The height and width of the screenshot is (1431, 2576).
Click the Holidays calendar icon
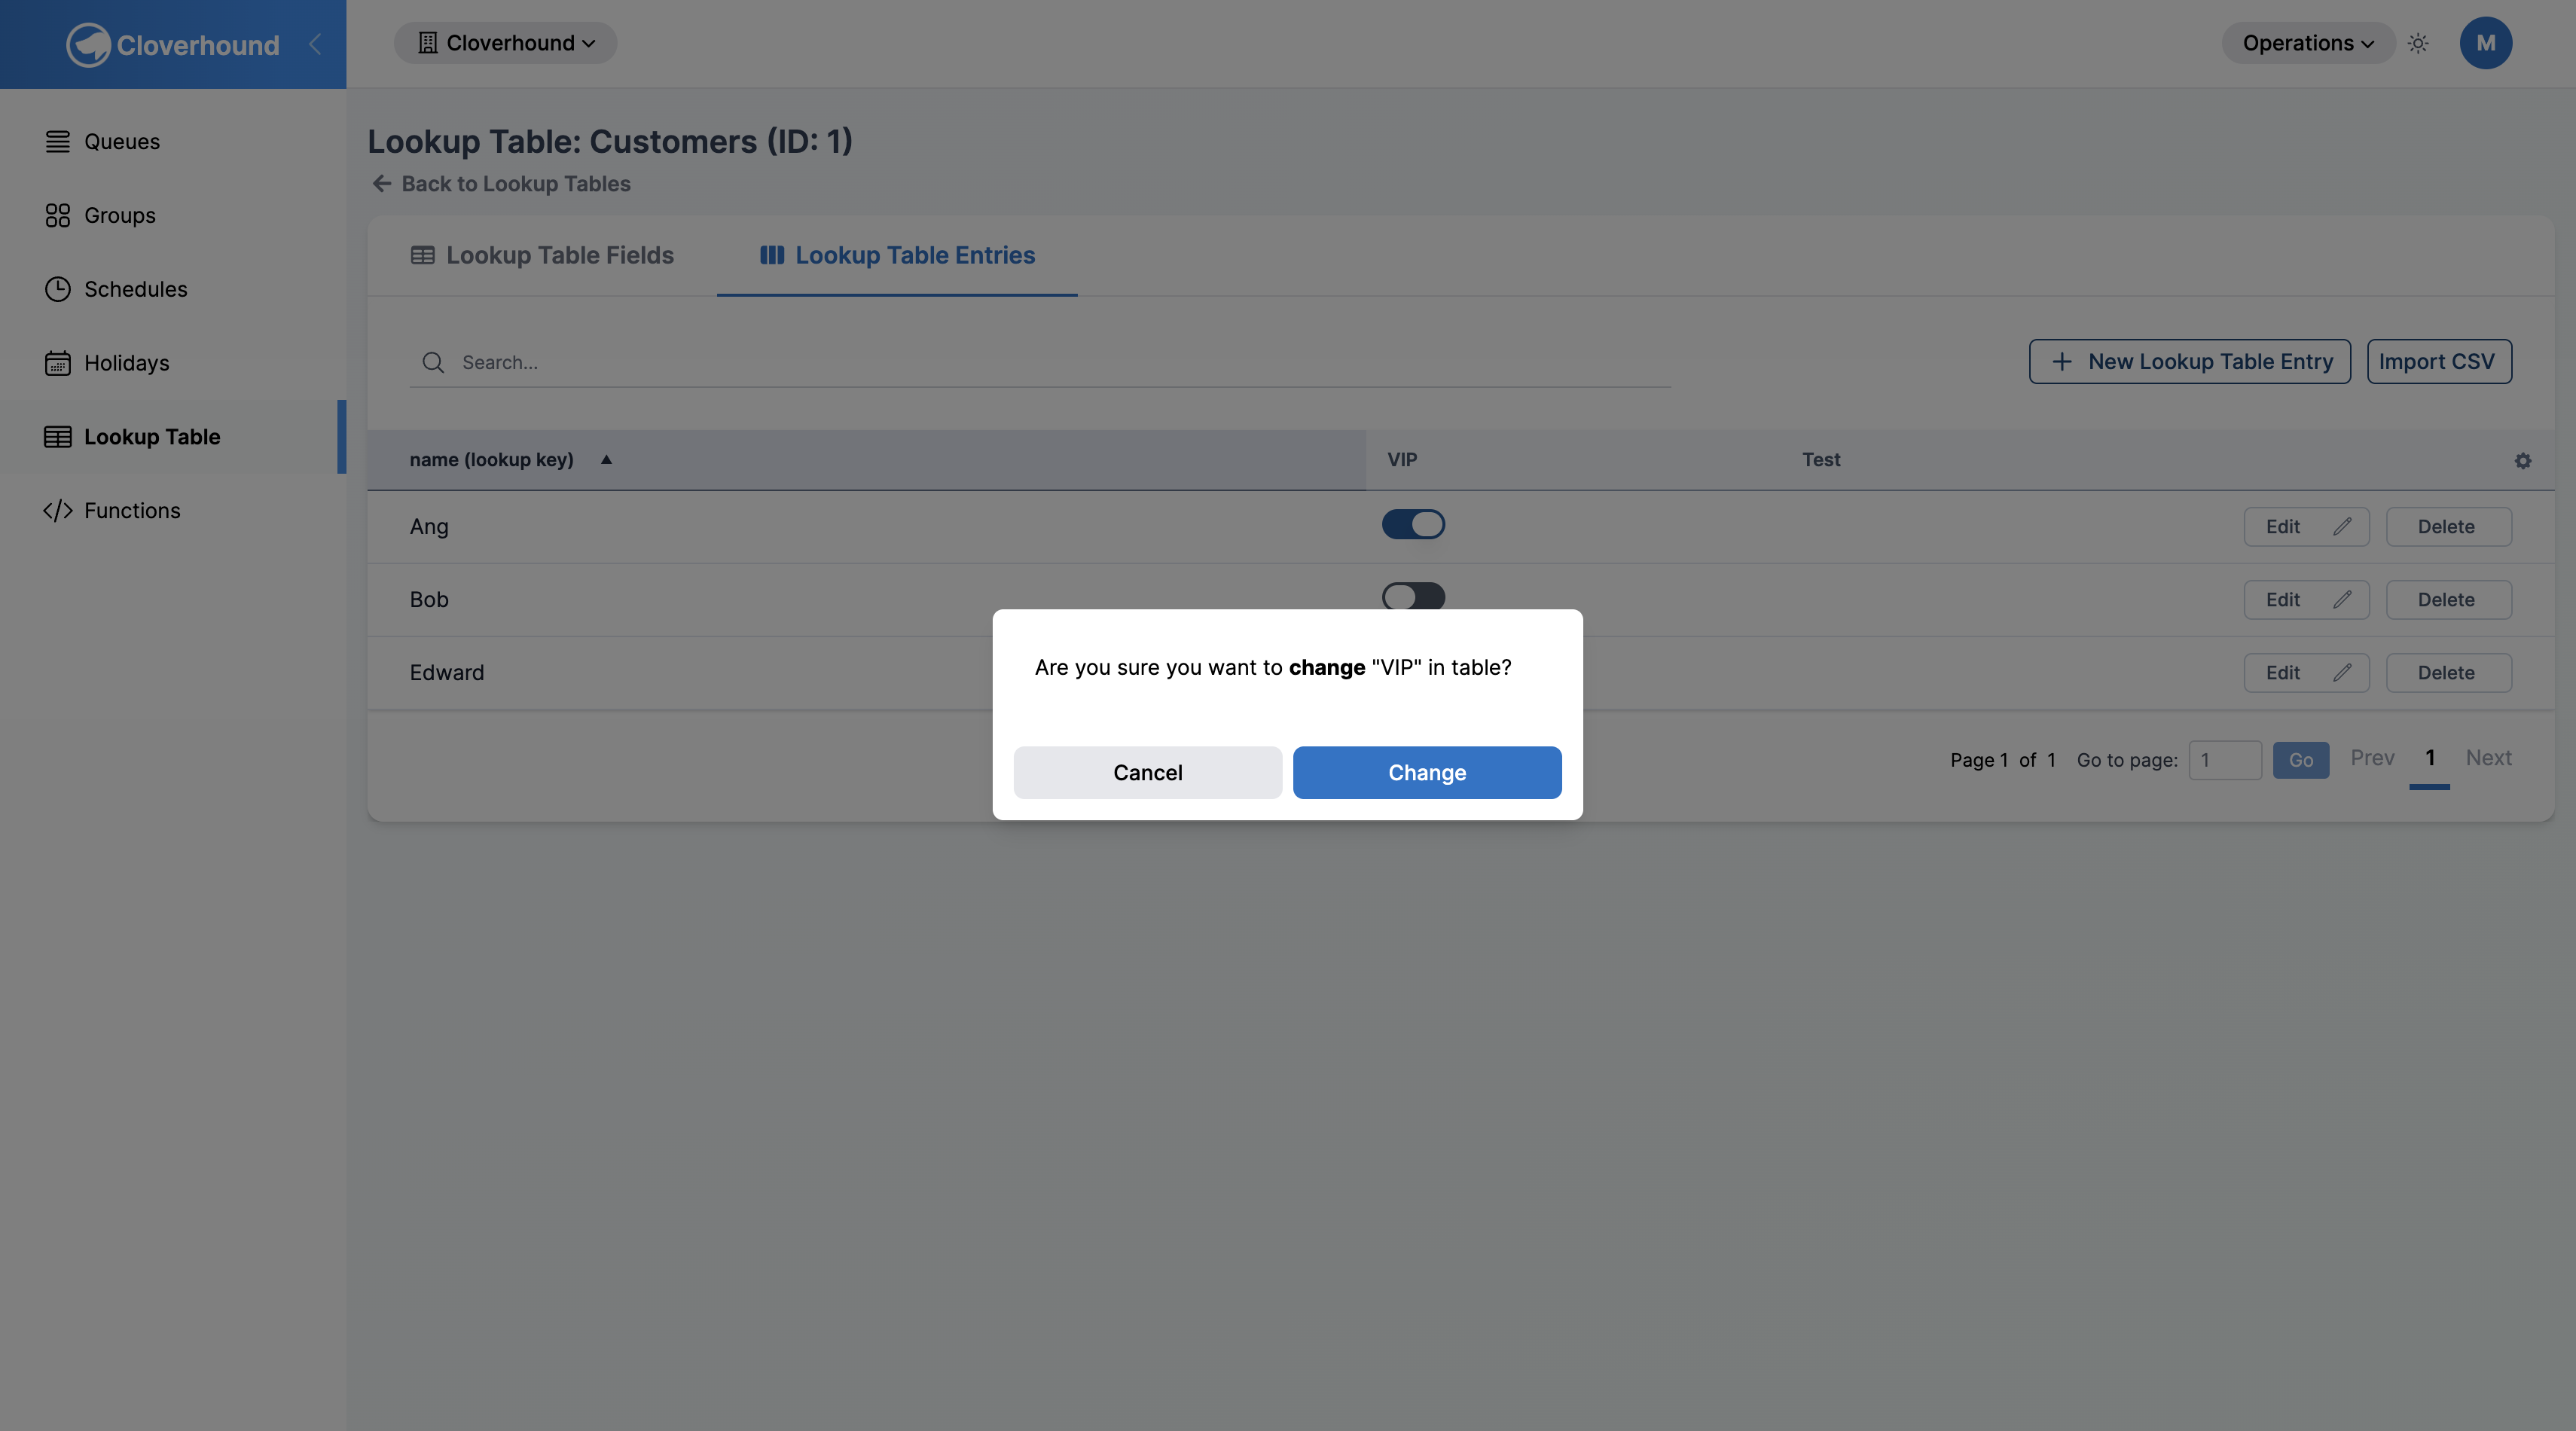58,363
